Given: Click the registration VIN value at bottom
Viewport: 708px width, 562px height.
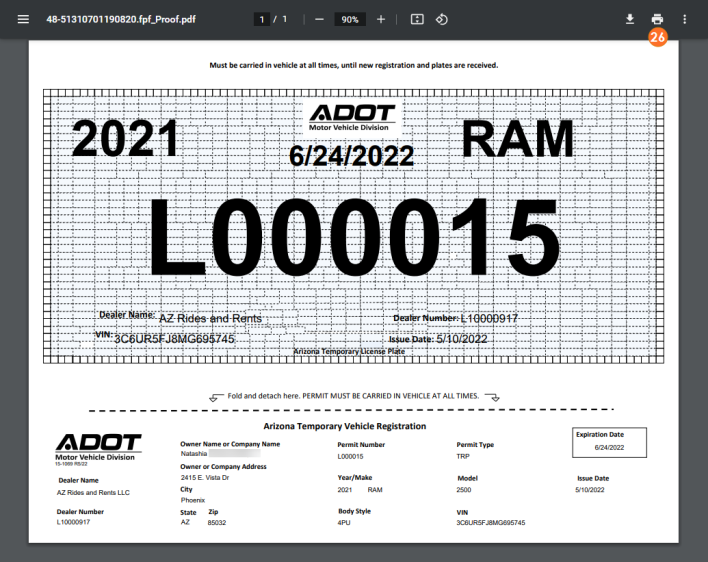Looking at the screenshot, I should 491,523.
